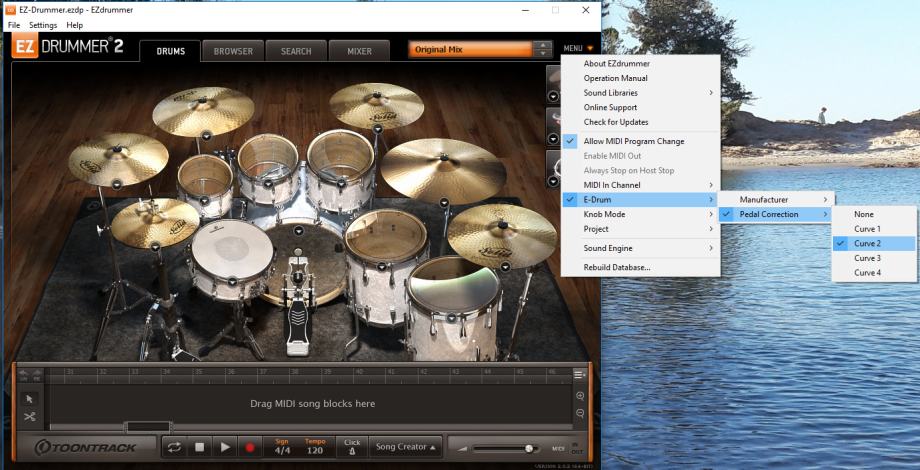Expand the Sound Libraries submenu

pos(641,93)
